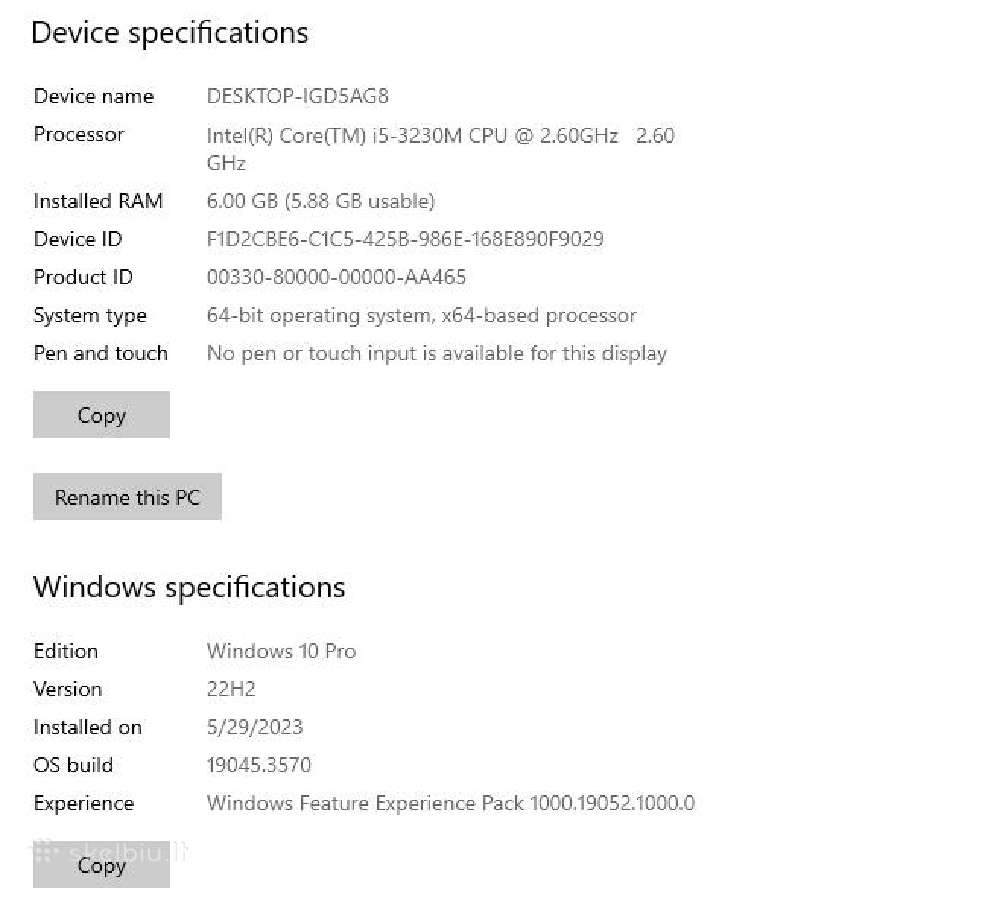Click the Device name label
The image size is (982, 900).
click(94, 96)
